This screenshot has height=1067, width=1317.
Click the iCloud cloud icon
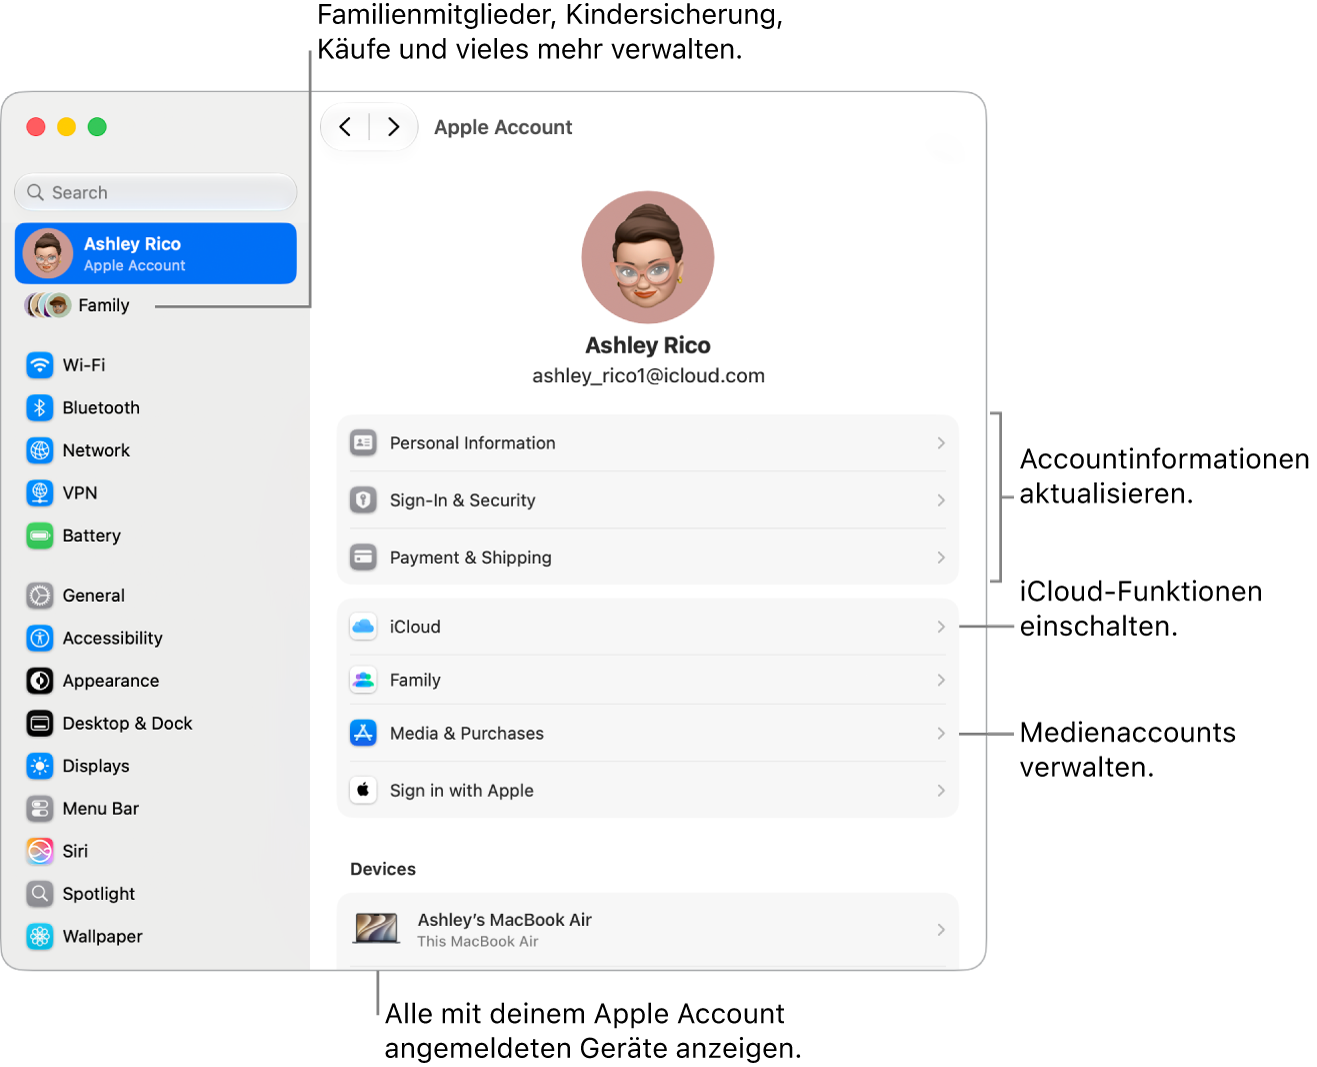[363, 627]
